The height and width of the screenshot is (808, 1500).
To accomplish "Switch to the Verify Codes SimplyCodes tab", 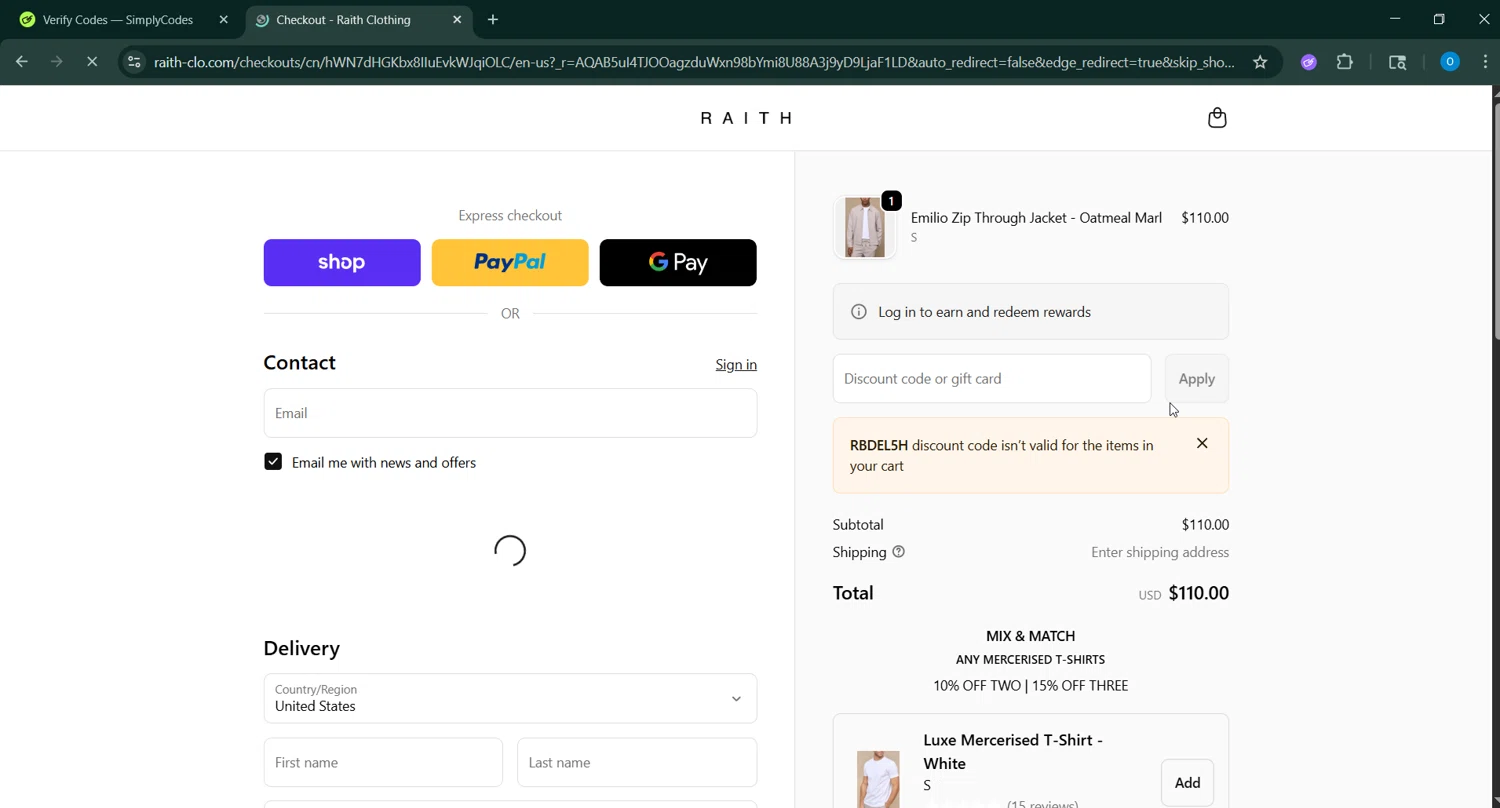I will [122, 20].
